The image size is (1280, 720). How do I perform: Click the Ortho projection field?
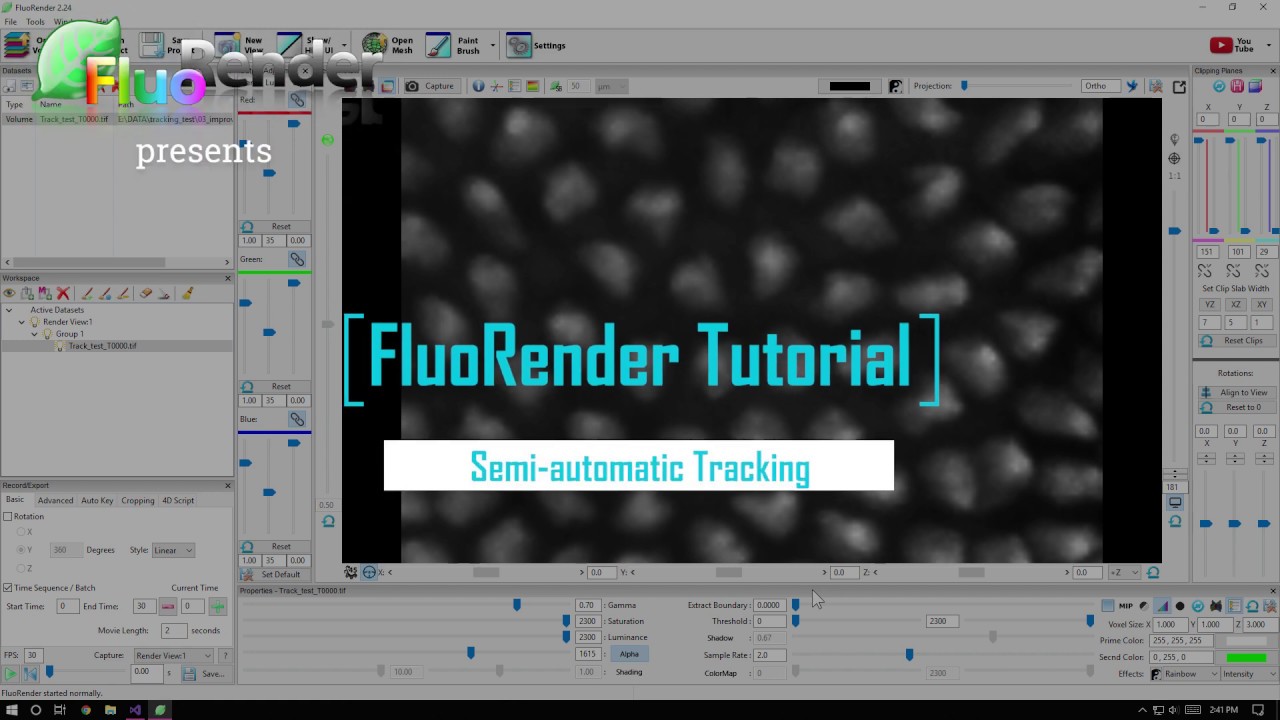1100,86
